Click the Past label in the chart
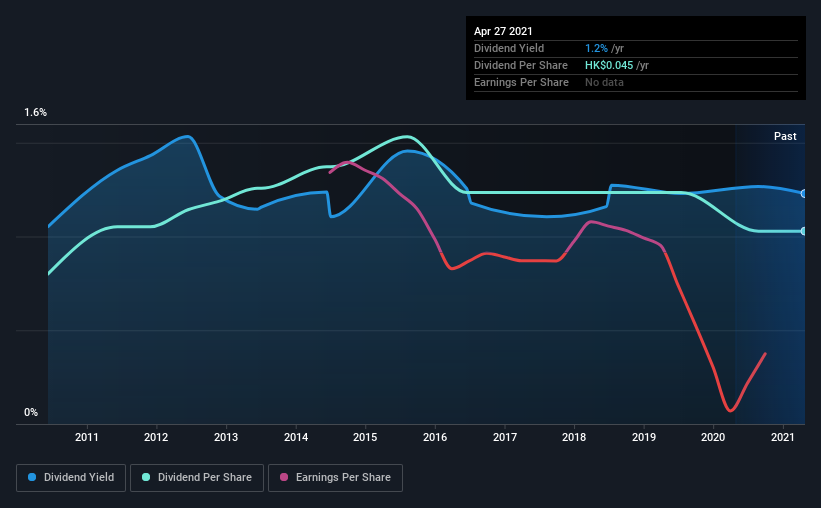 (x=785, y=136)
